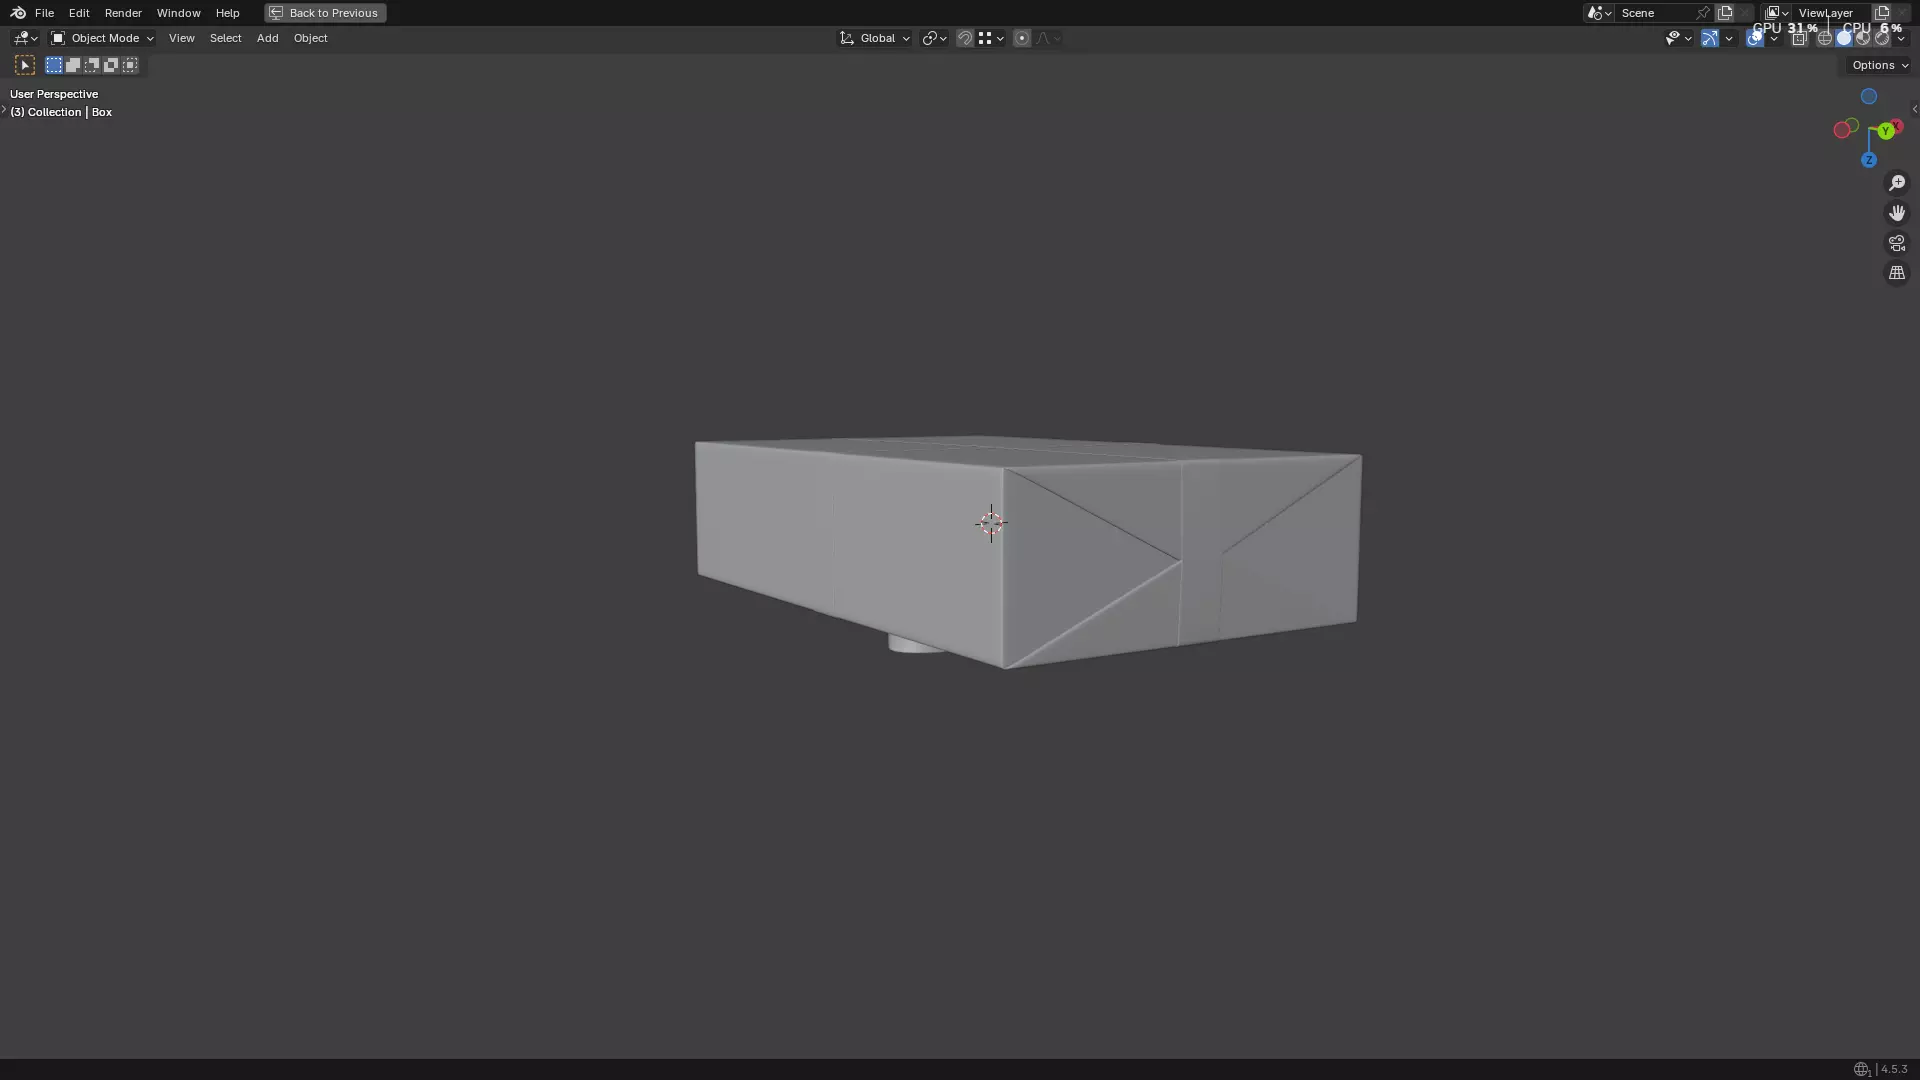The image size is (1920, 1080).
Task: Click the Blender logo icon
Action: pos(18,13)
